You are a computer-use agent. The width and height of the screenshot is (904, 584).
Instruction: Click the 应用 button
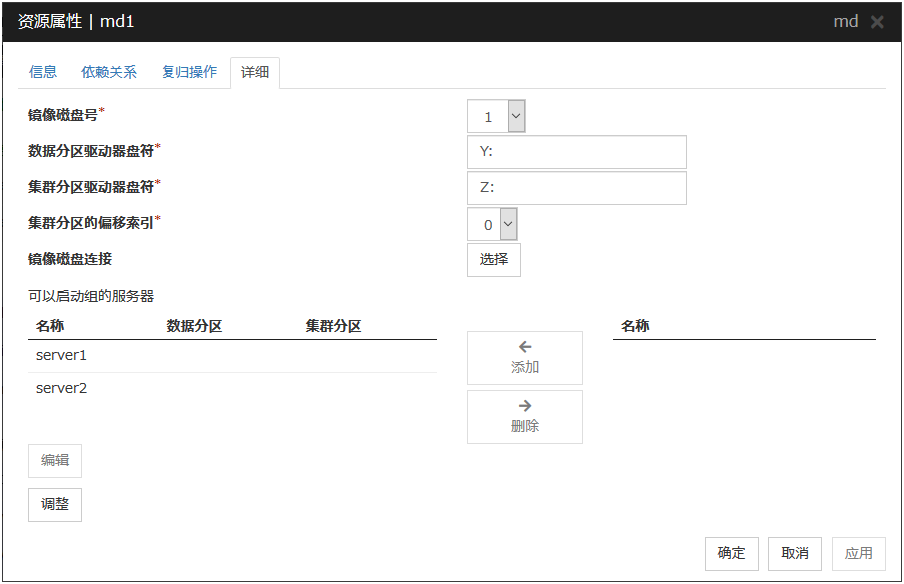click(x=858, y=554)
